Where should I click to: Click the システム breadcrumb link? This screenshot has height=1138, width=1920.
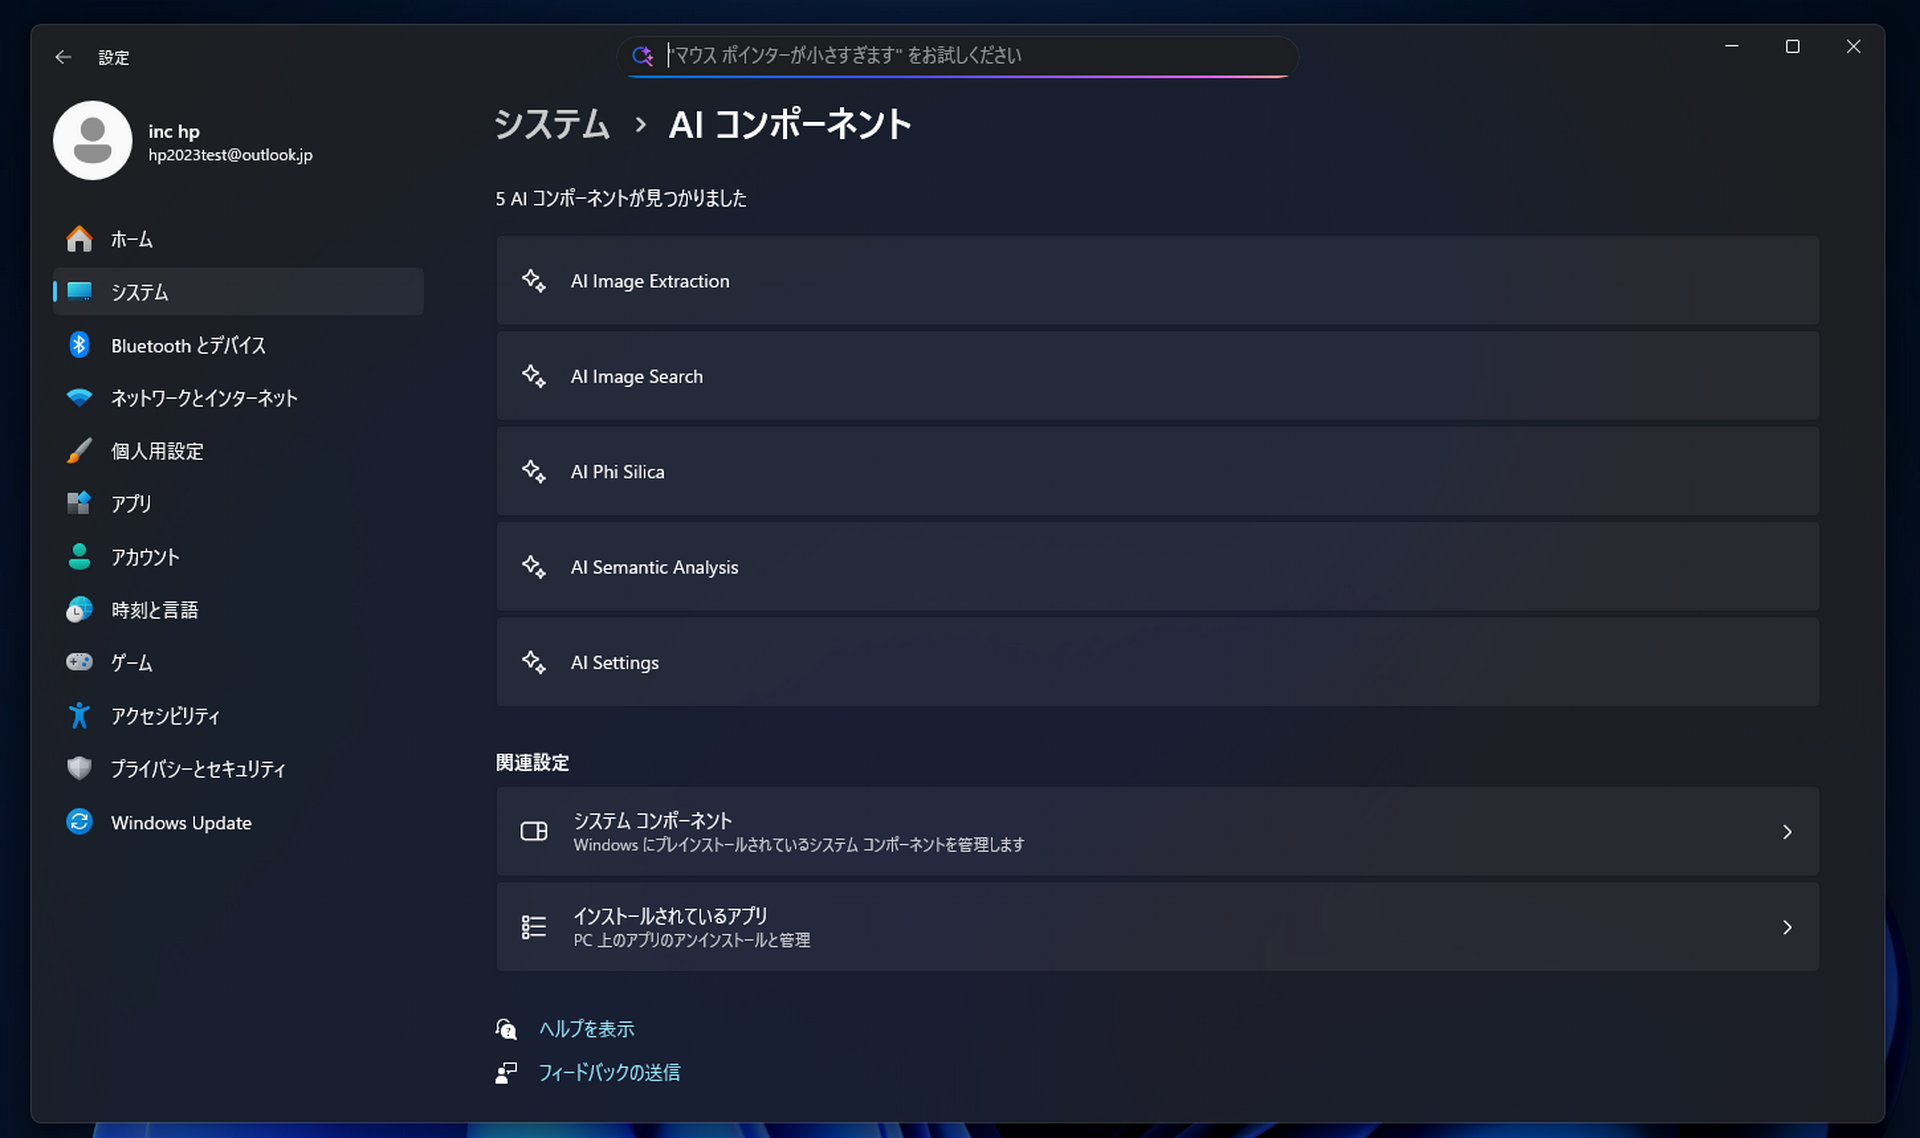[x=552, y=125]
